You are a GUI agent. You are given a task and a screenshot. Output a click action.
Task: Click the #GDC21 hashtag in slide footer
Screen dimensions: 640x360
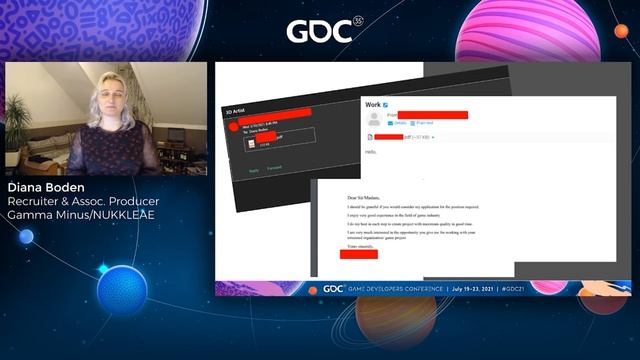[513, 289]
